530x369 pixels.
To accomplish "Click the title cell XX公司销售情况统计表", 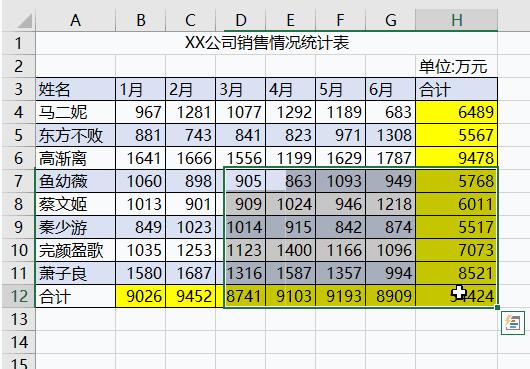I will pyautogui.click(x=267, y=43).
